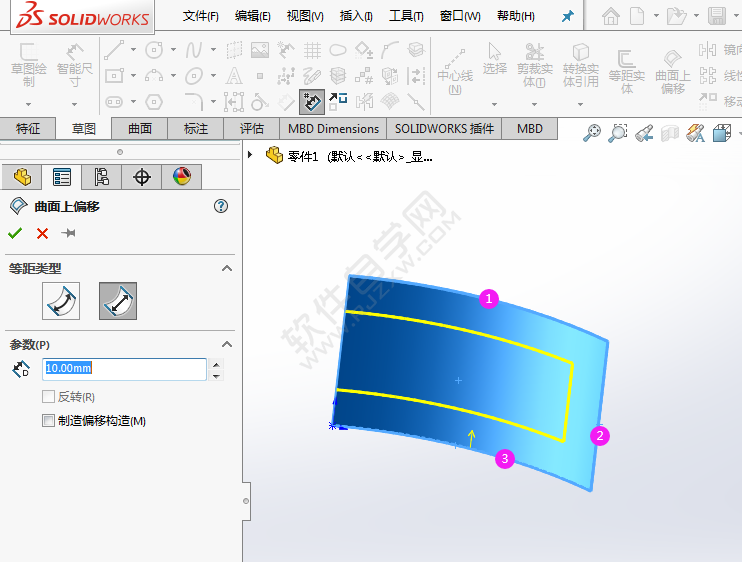This screenshot has height=562, width=742.
Task: Click the Previous View icon
Action: (644, 133)
